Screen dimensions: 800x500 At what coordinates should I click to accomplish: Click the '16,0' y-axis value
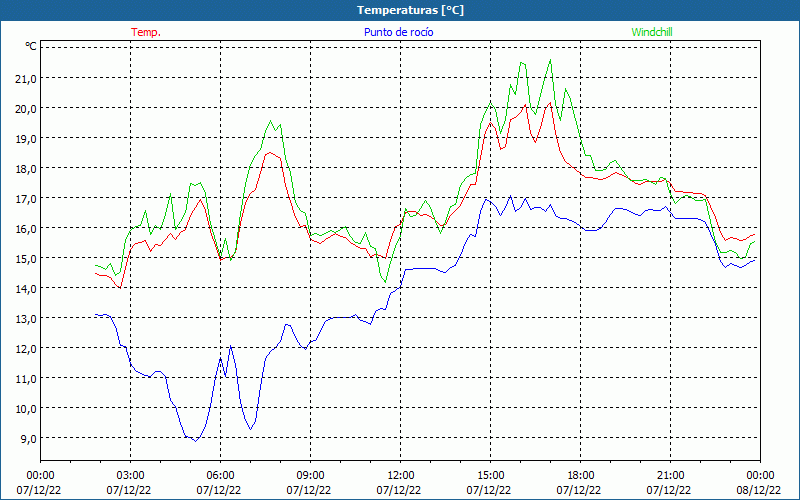pyautogui.click(x=27, y=228)
